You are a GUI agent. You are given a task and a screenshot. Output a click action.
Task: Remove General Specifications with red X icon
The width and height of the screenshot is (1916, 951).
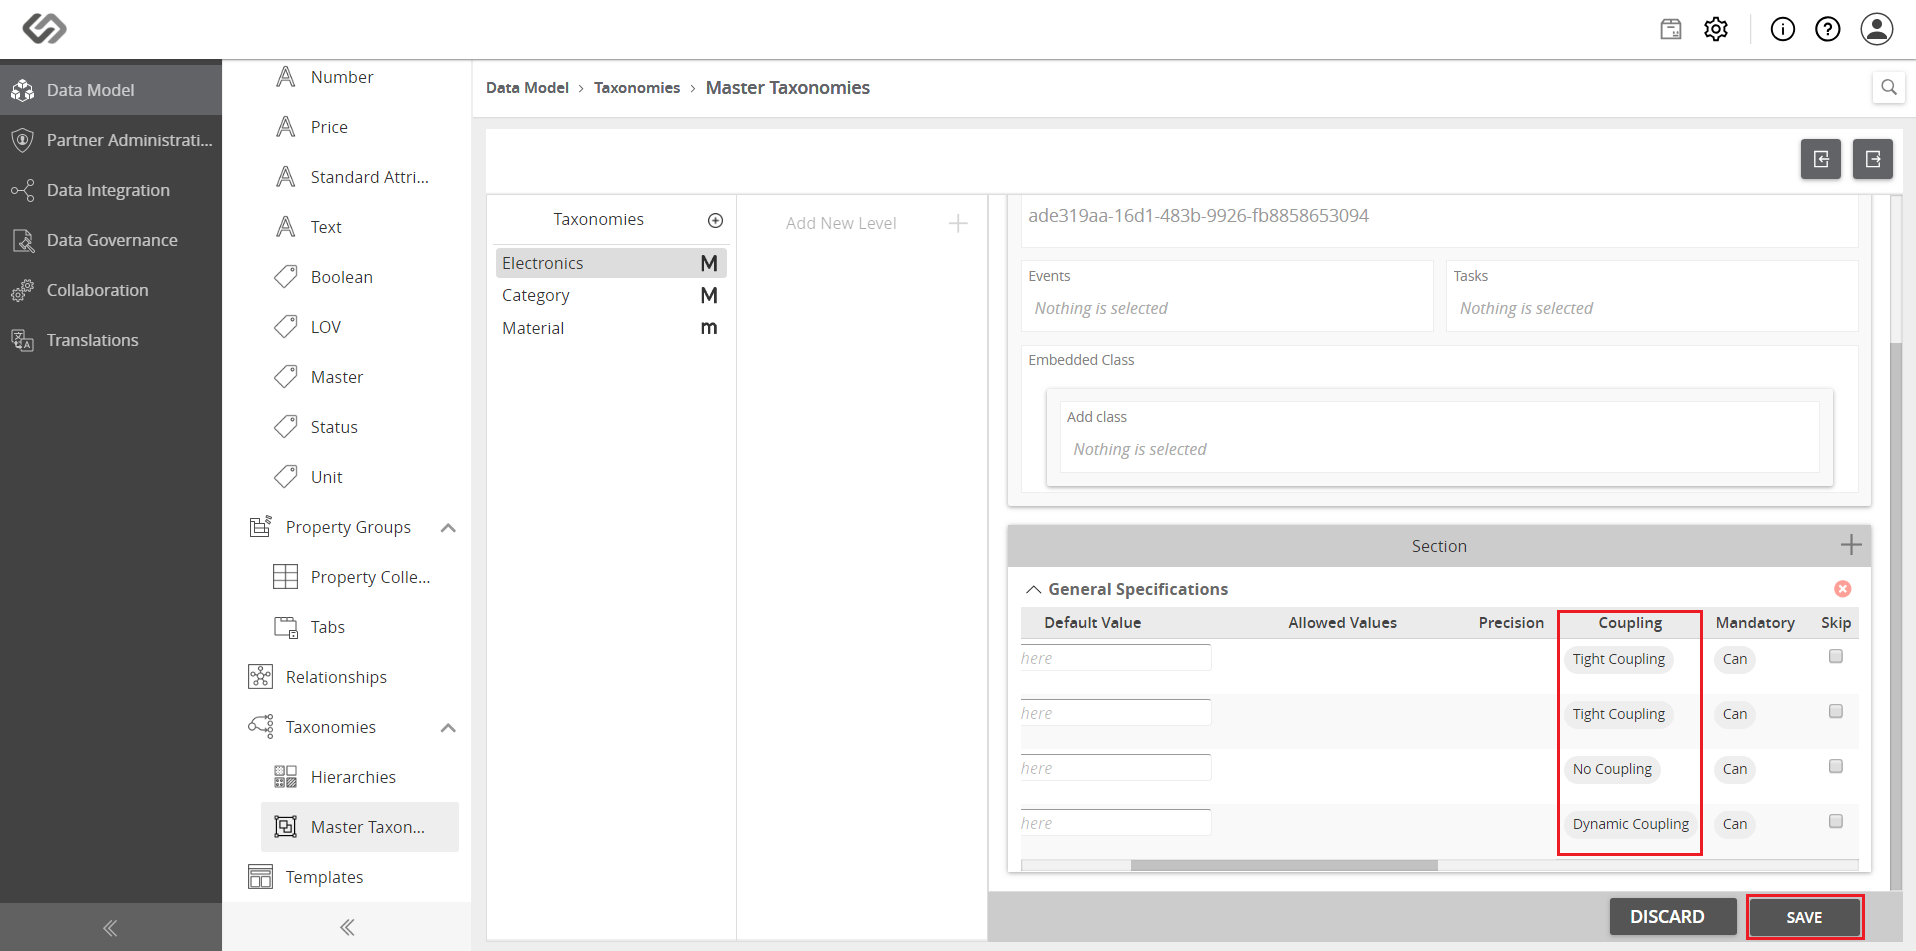point(1843,589)
